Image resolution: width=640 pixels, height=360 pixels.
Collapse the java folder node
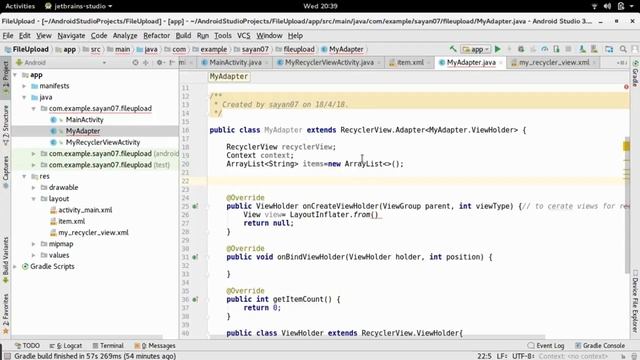pyautogui.click(x=24, y=98)
